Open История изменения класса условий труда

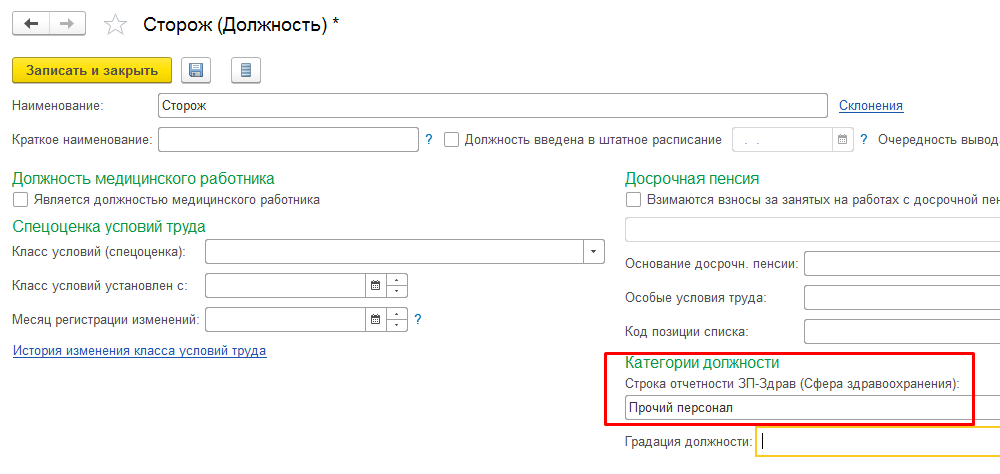(x=139, y=351)
